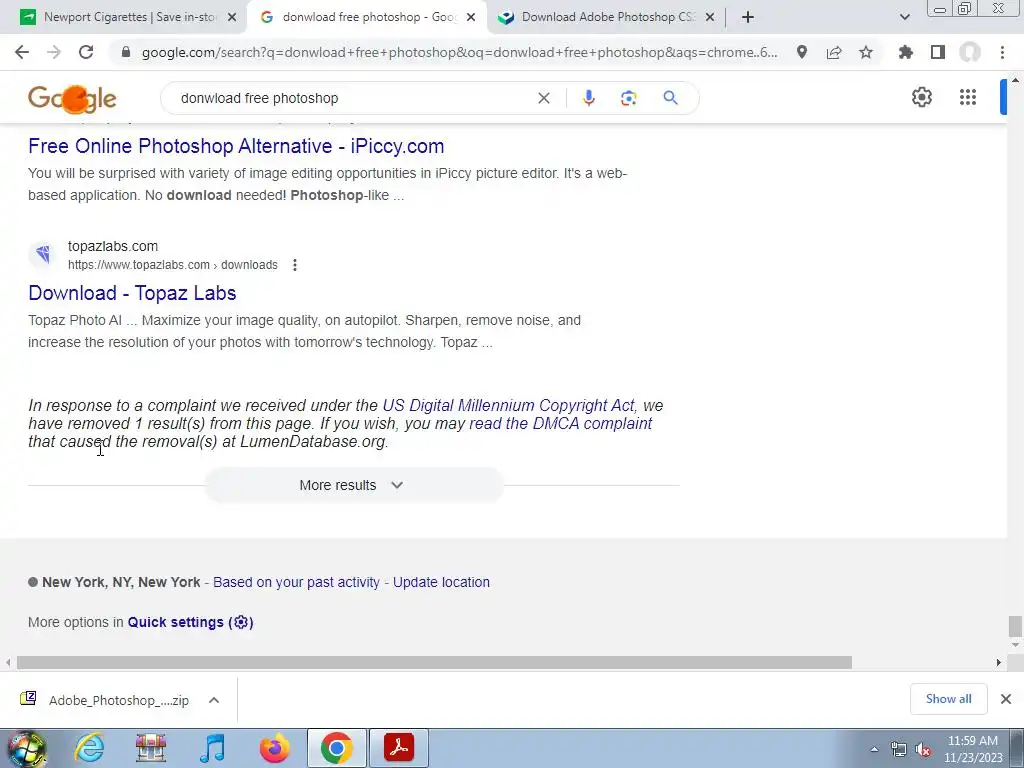Open a new browser tab
Image resolution: width=1024 pixels, height=768 pixels.
[x=748, y=17]
